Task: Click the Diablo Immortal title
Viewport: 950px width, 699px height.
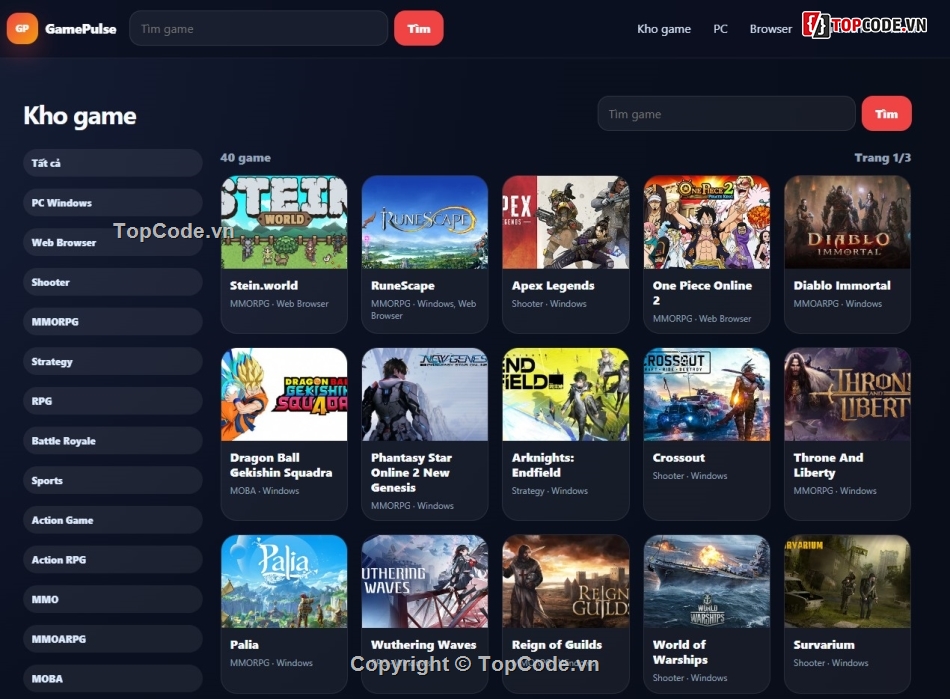Action: click(842, 285)
